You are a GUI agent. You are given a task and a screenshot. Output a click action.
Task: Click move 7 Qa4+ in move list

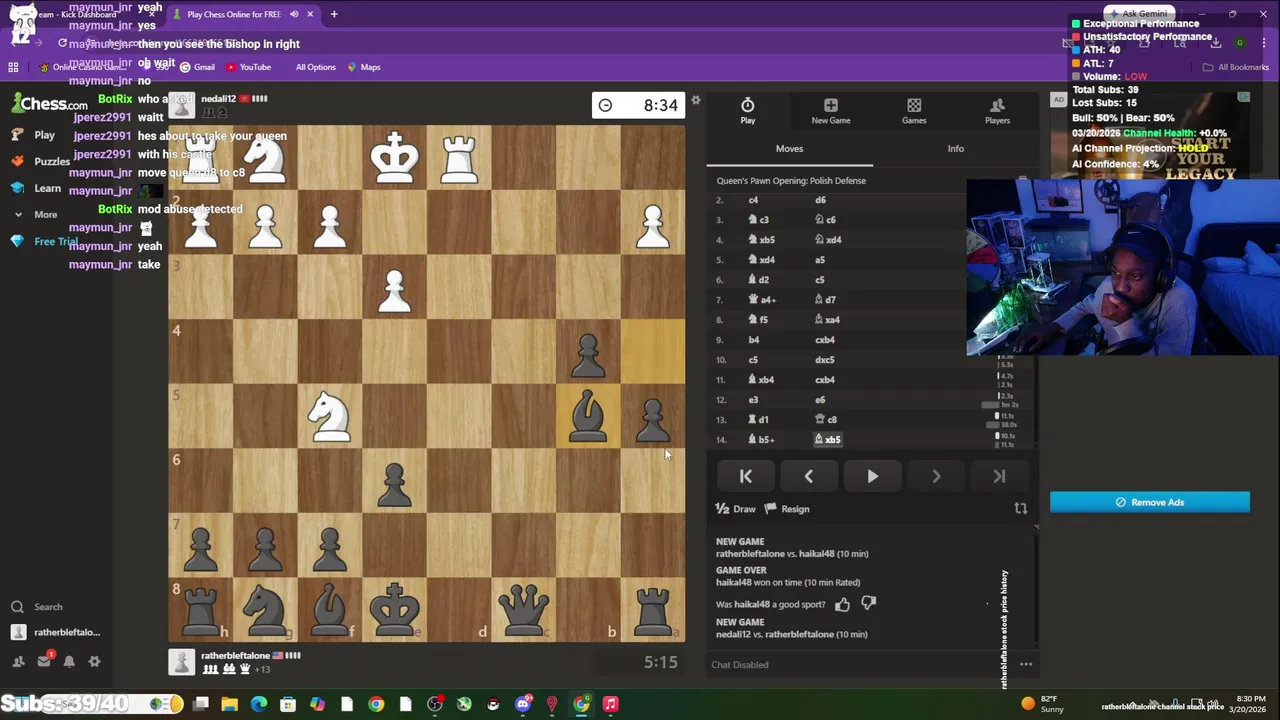(x=762, y=299)
